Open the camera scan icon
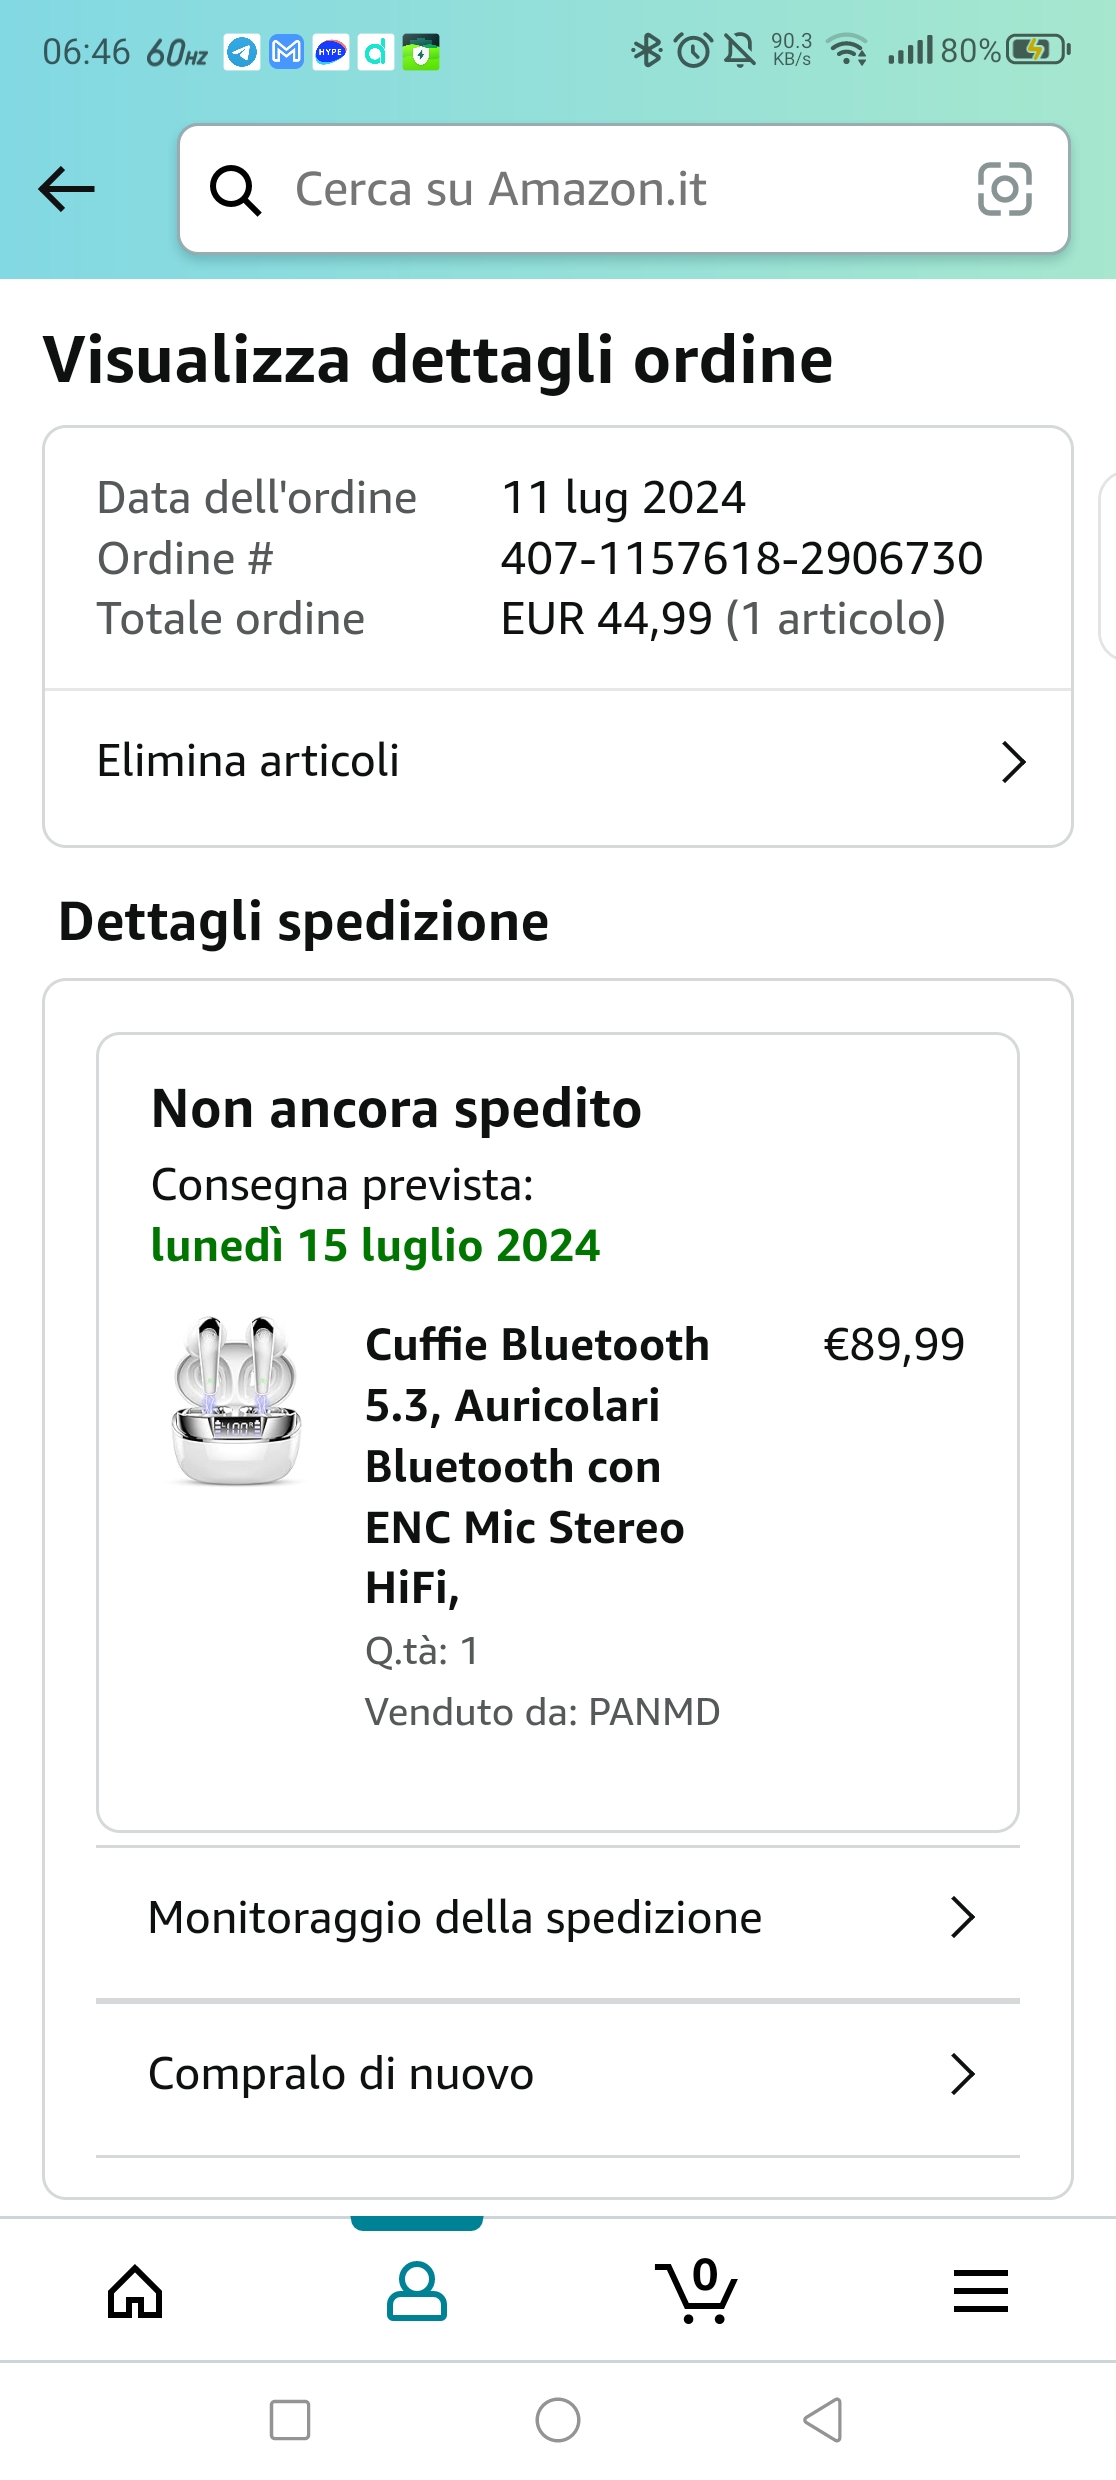Screen dimensions: 1116x2480 coord(1004,189)
